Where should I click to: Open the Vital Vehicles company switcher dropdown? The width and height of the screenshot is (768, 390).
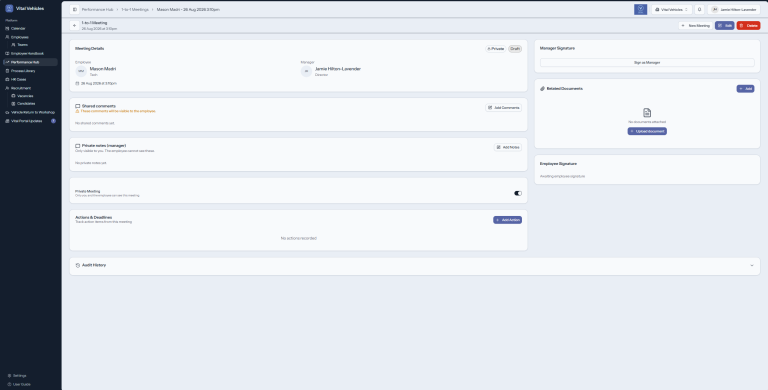[x=672, y=9]
